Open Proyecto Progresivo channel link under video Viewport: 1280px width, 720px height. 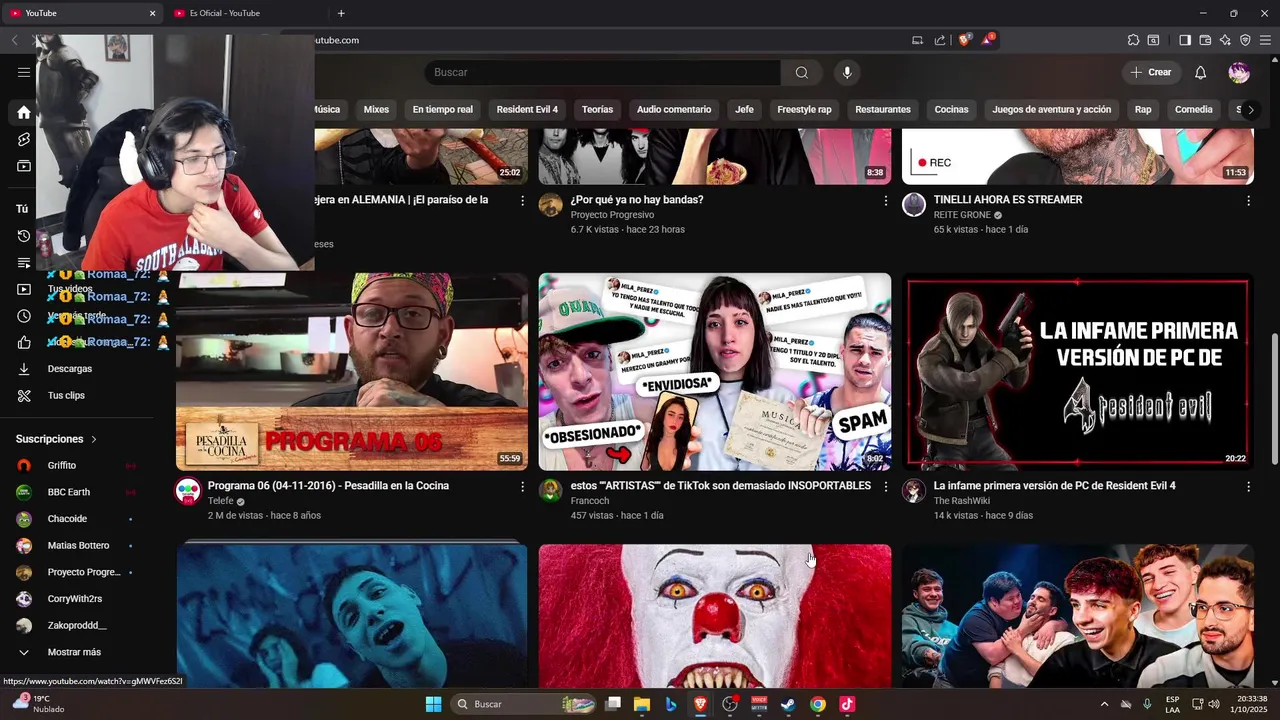(612, 215)
